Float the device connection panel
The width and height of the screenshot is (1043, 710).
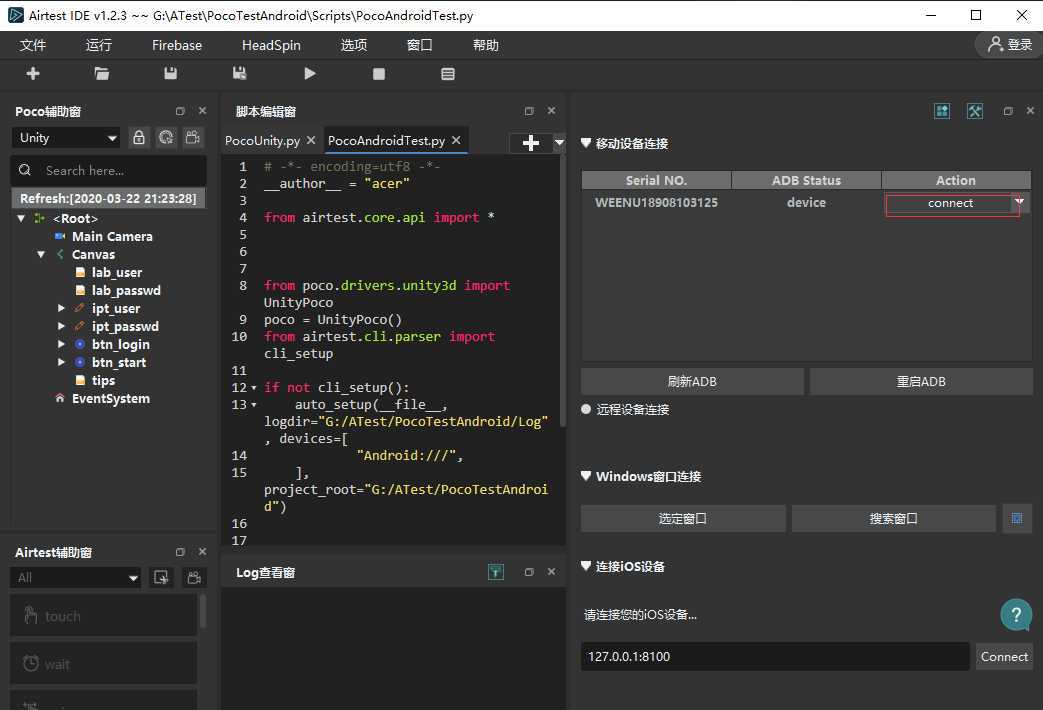1008,111
